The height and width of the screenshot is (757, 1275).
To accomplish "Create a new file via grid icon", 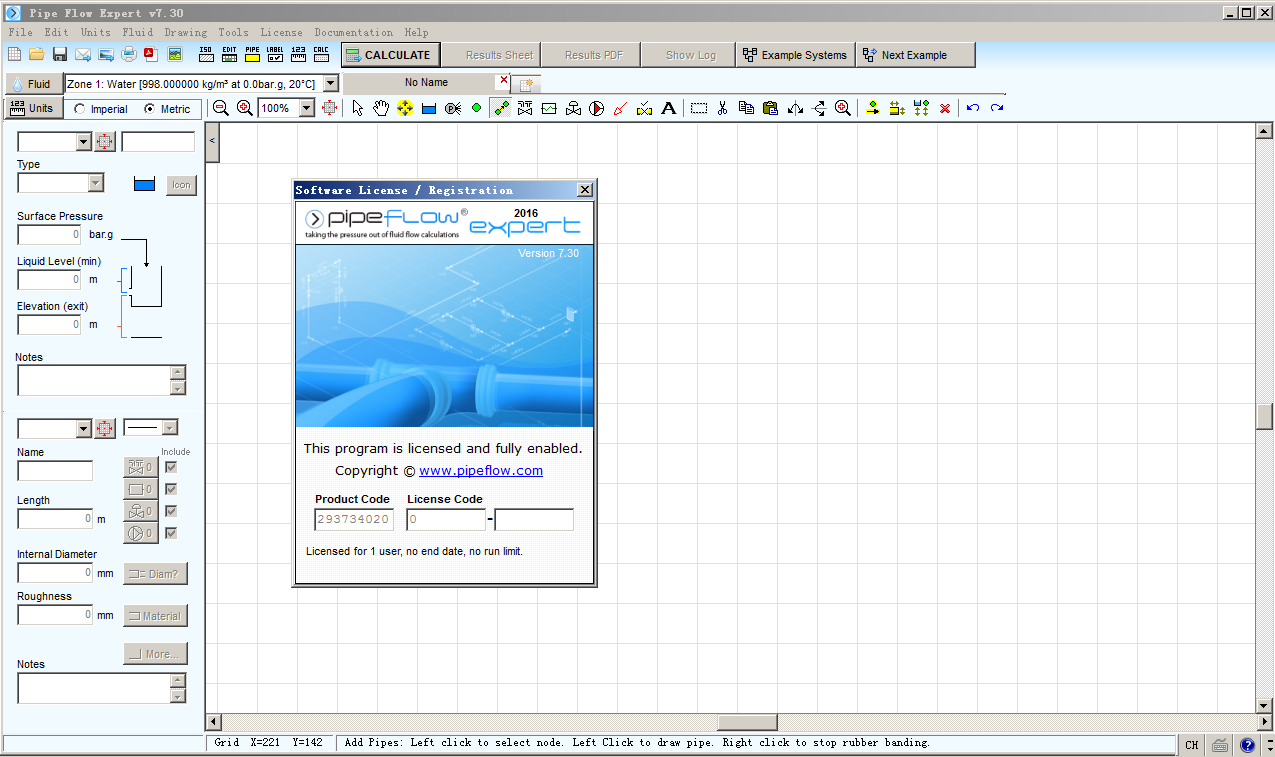I will [x=15, y=54].
